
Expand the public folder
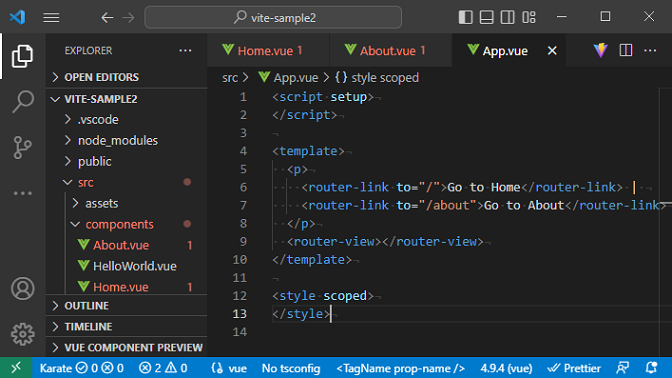[126, 162]
